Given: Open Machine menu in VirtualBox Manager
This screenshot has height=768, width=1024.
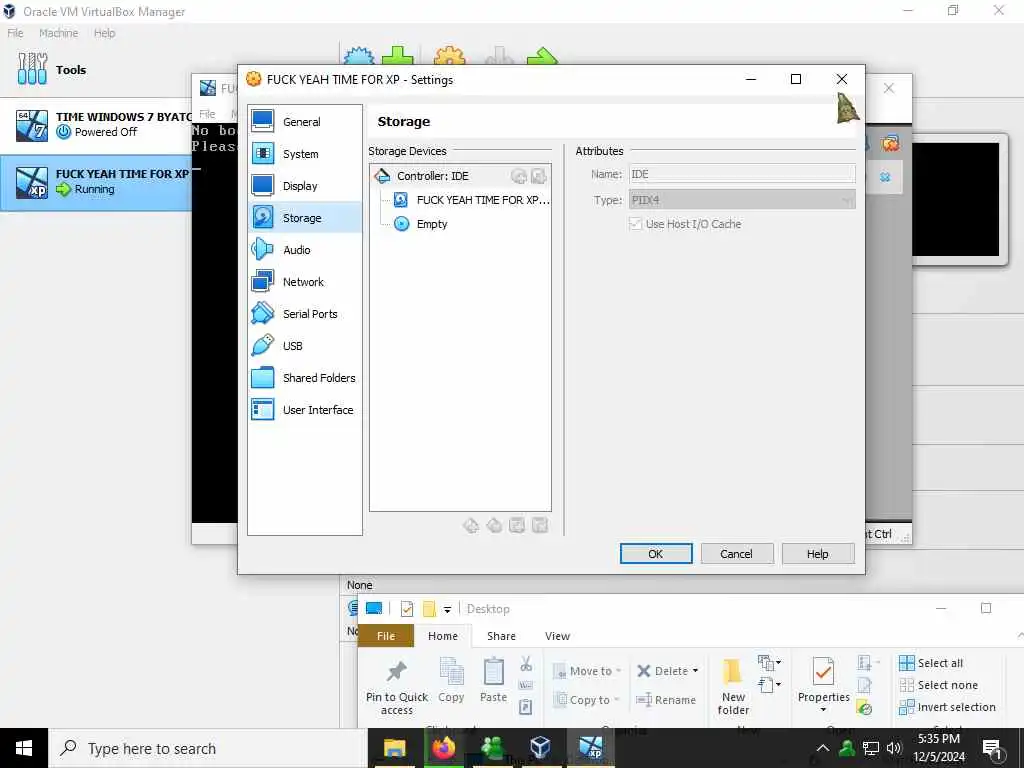Looking at the screenshot, I should 58,33.
